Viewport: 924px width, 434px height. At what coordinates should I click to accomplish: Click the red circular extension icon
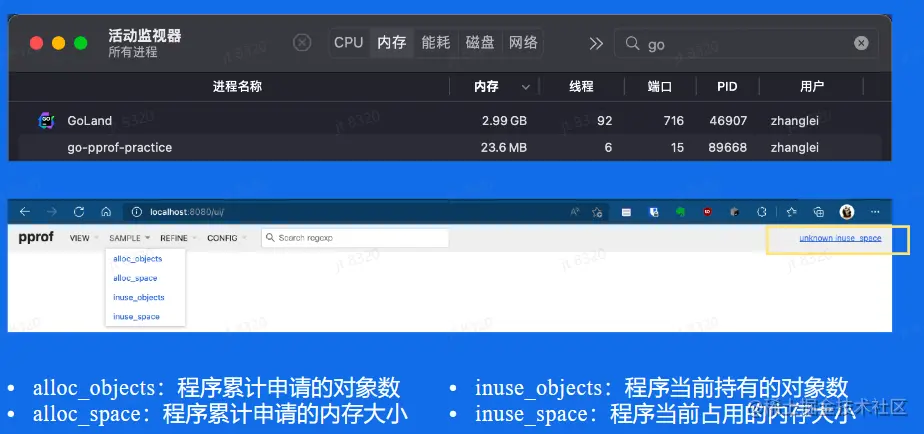pyautogui.click(x=708, y=212)
